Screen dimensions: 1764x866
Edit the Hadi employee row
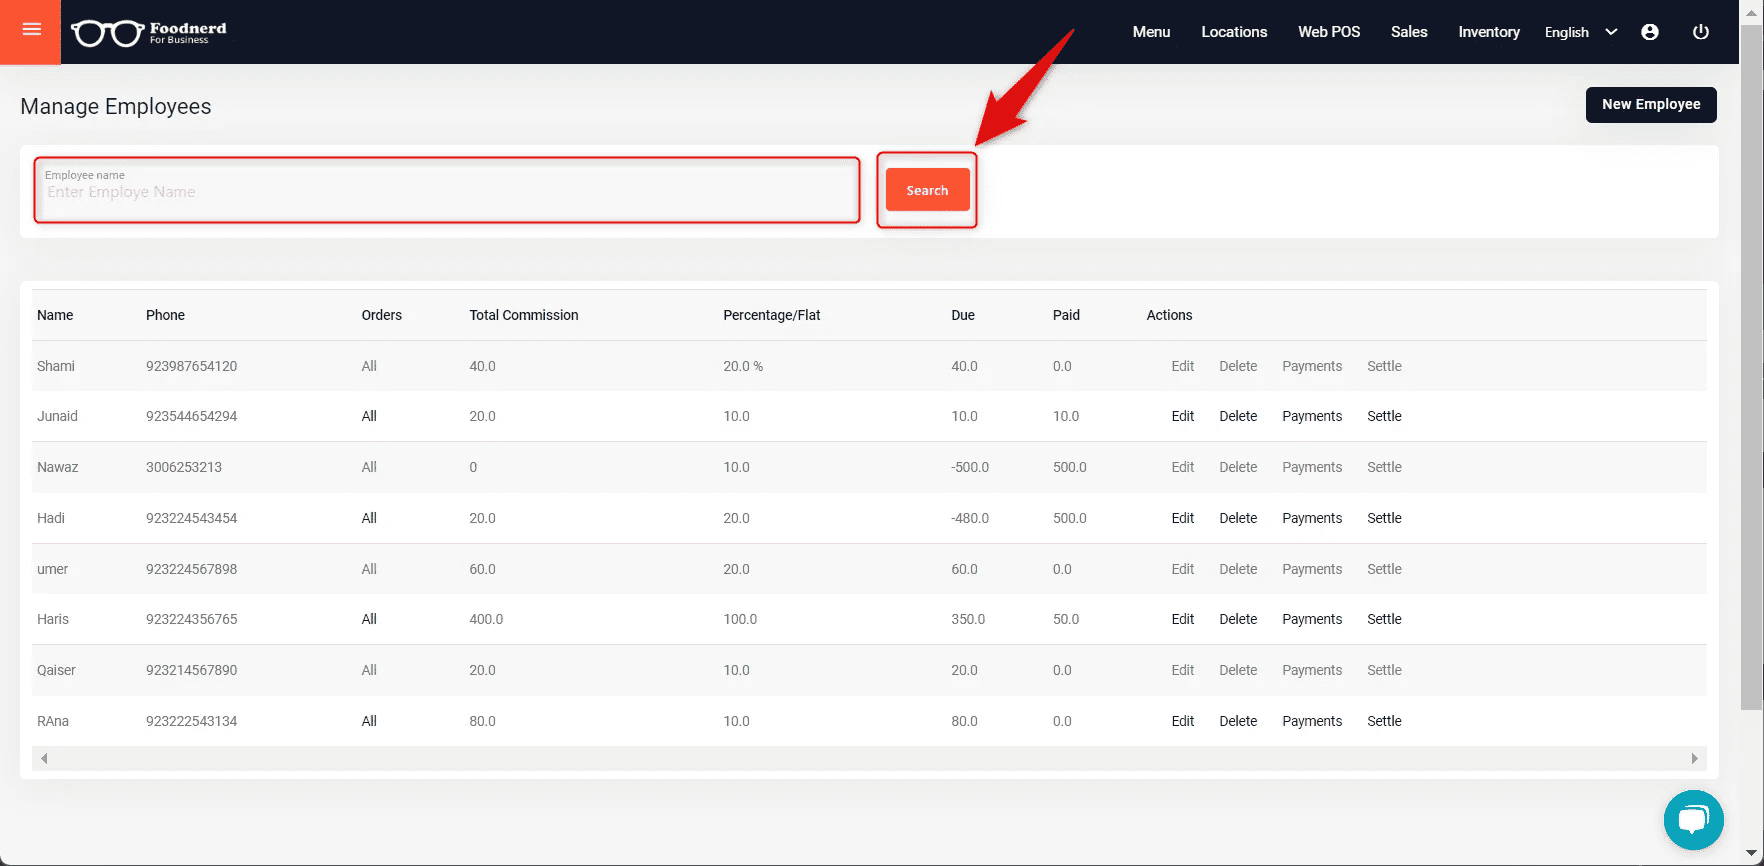click(x=1183, y=518)
